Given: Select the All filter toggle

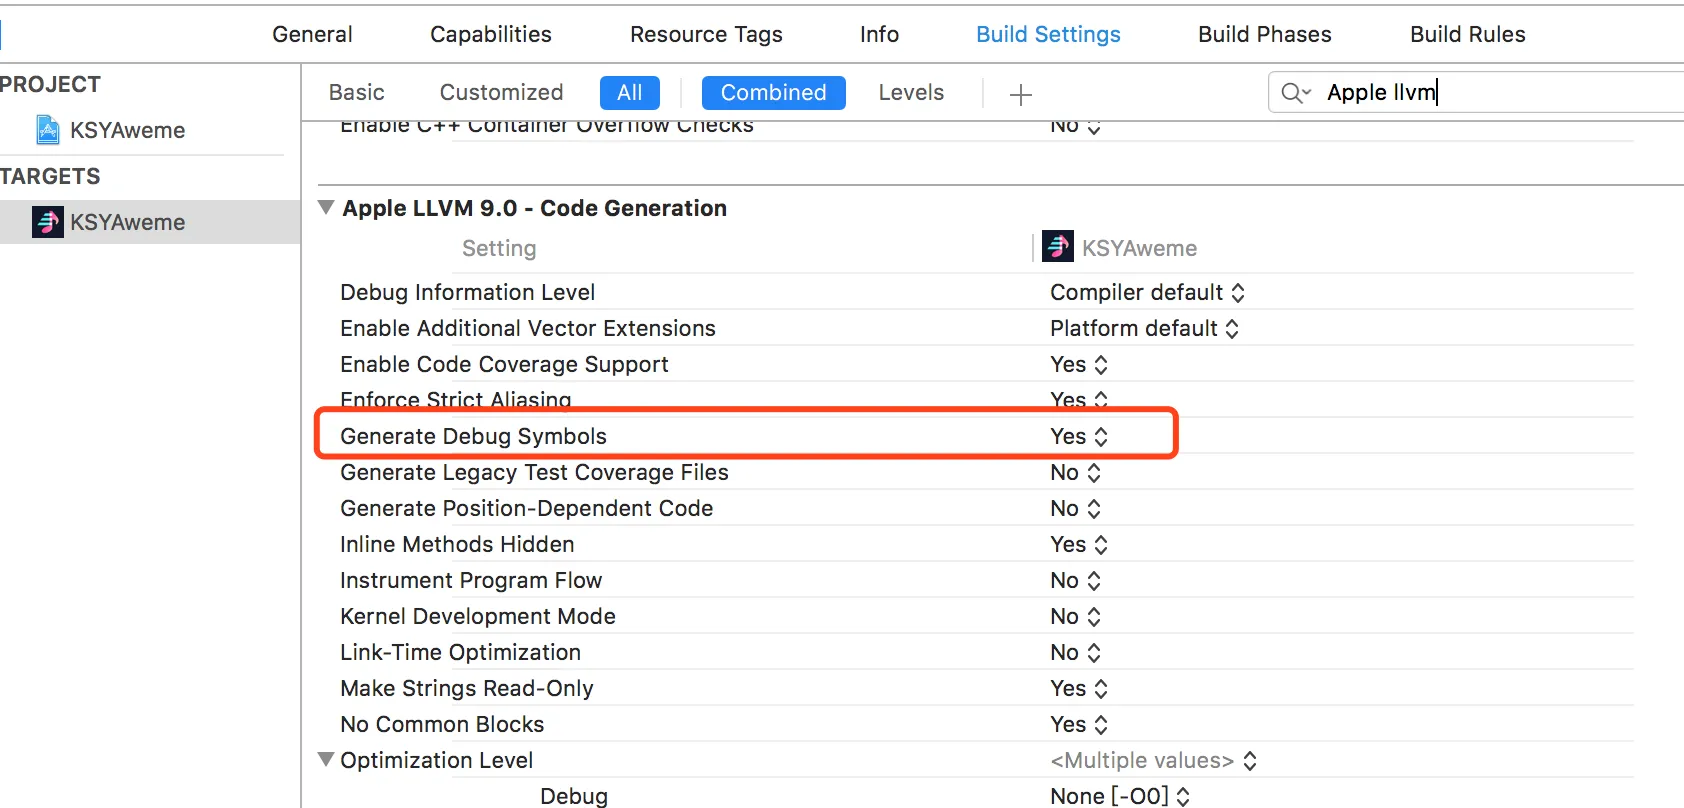Looking at the screenshot, I should pos(630,93).
